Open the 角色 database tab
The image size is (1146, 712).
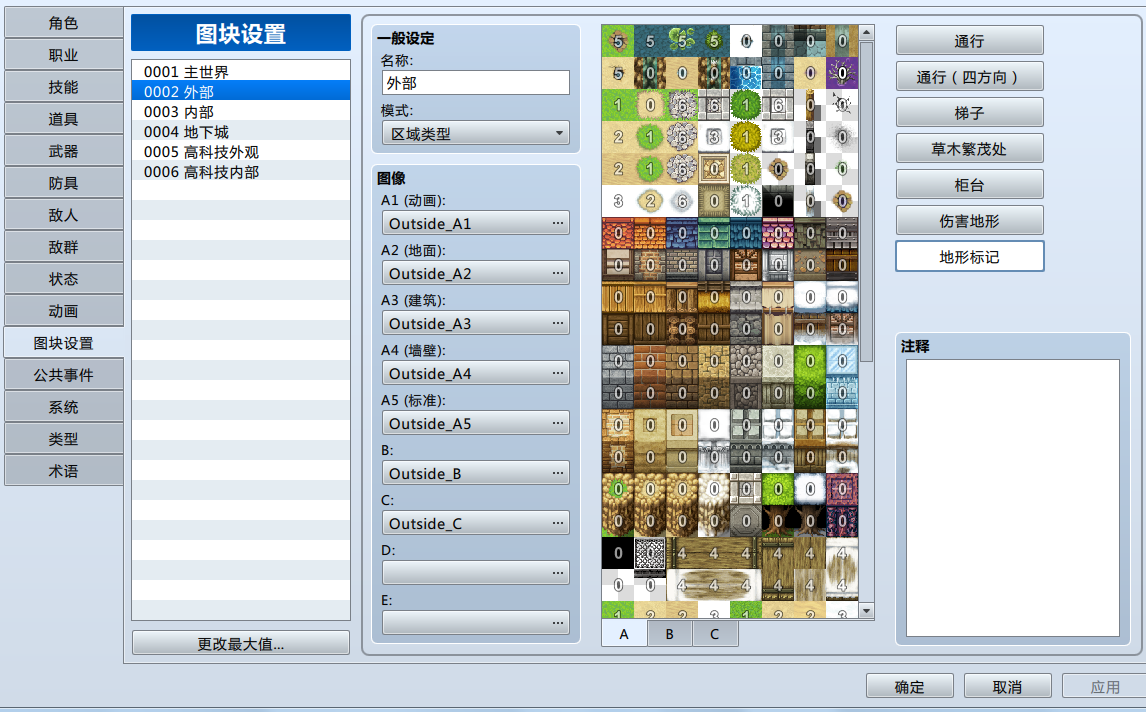64,23
